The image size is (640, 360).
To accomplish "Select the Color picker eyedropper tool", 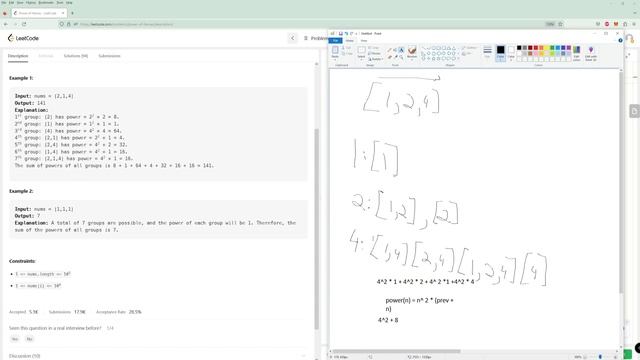I will point(396,57).
